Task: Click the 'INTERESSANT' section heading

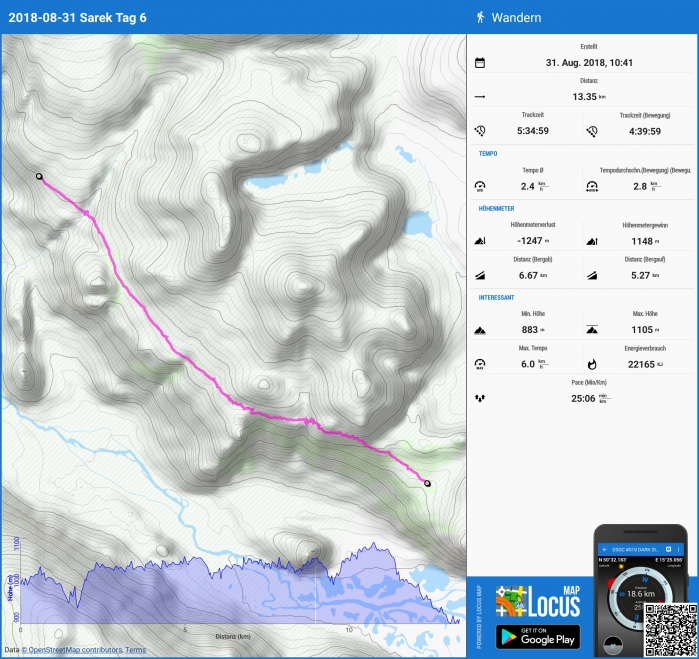Action: point(496,297)
